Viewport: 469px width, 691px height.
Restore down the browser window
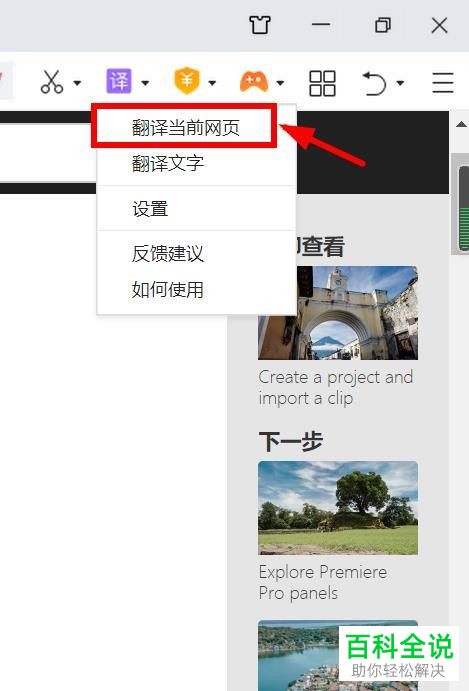(382, 25)
